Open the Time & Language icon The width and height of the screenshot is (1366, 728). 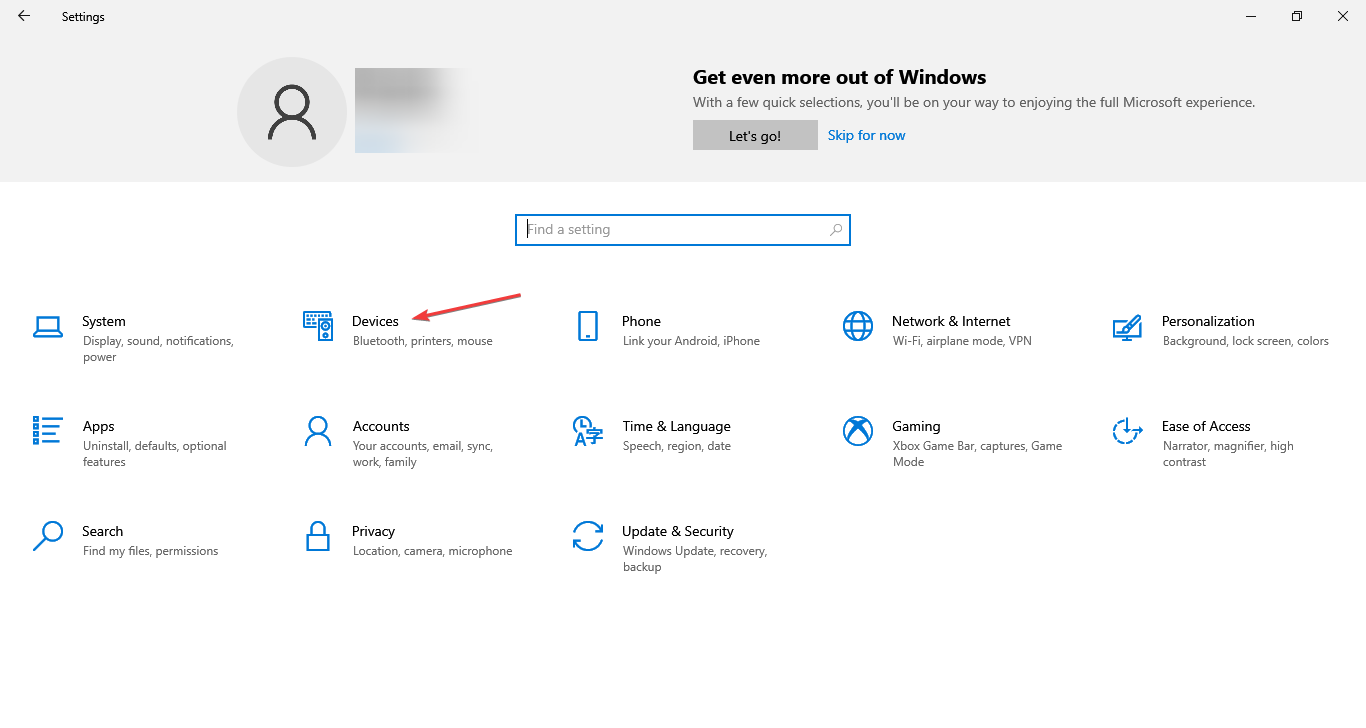click(x=588, y=431)
